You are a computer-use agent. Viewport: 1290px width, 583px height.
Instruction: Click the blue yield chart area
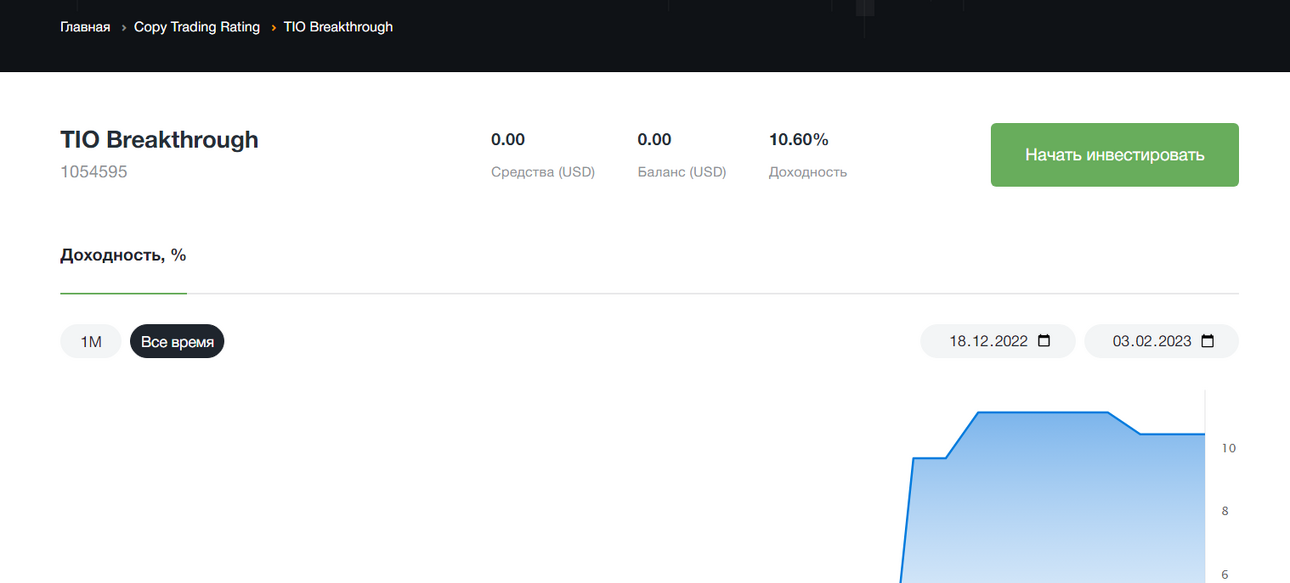(1055, 500)
